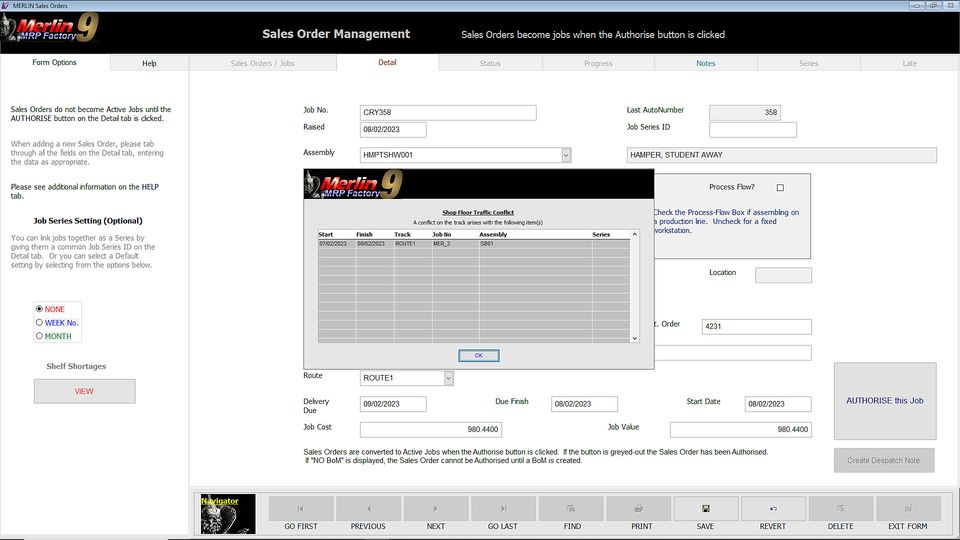Screen dimensions: 960x540
Task: Select the WEEK No. radio option
Action: coord(40,323)
